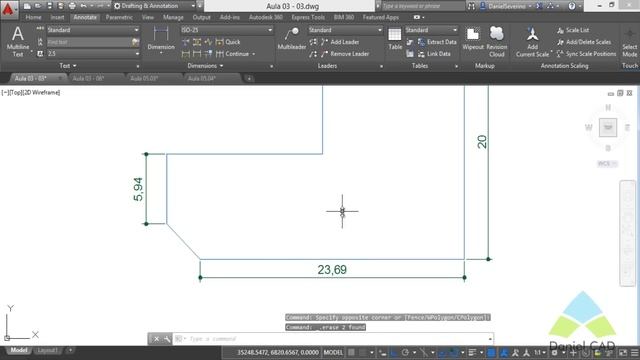
Task: Open the text height 2.5 dropdown
Action: pyautogui.click(x=93, y=53)
